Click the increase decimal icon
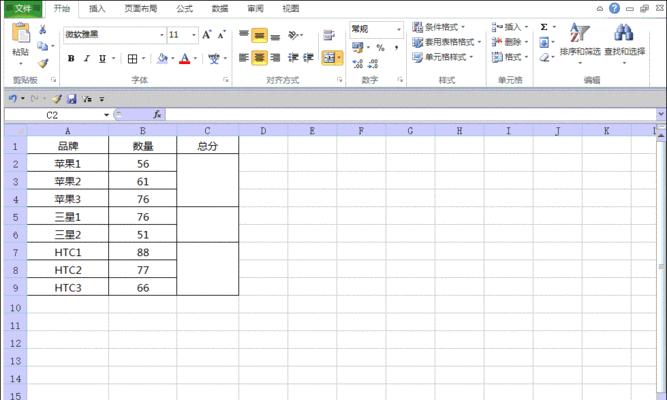 point(358,64)
